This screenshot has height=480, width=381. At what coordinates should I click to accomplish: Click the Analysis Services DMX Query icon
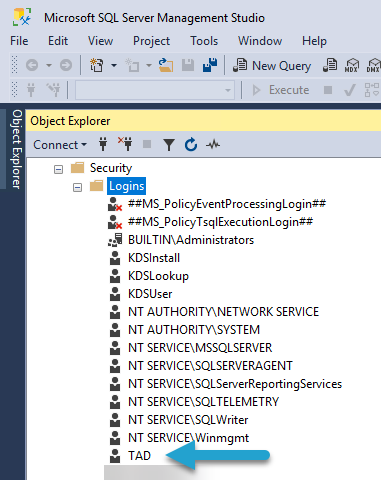coord(373,65)
